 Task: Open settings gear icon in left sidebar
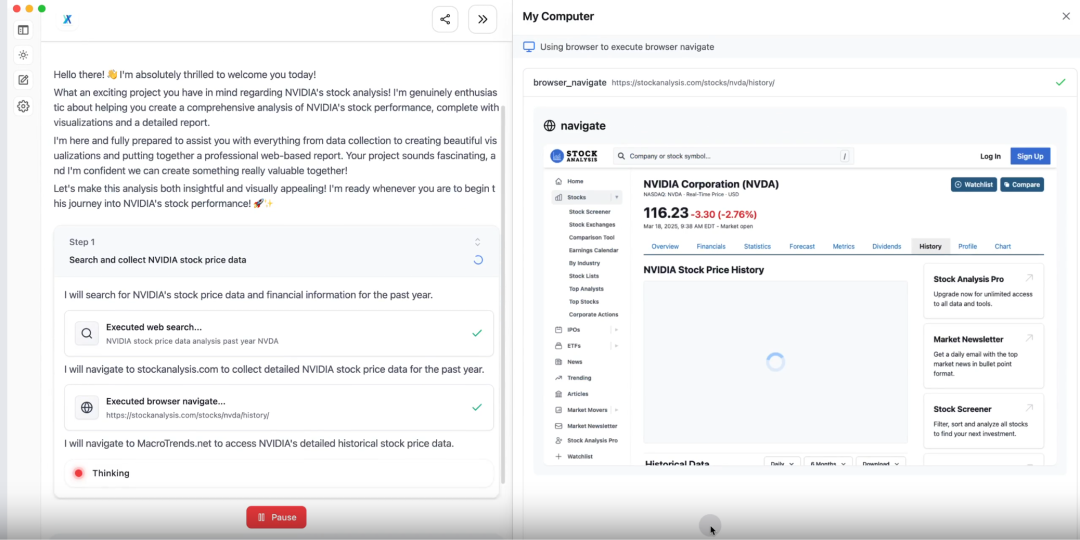point(23,106)
